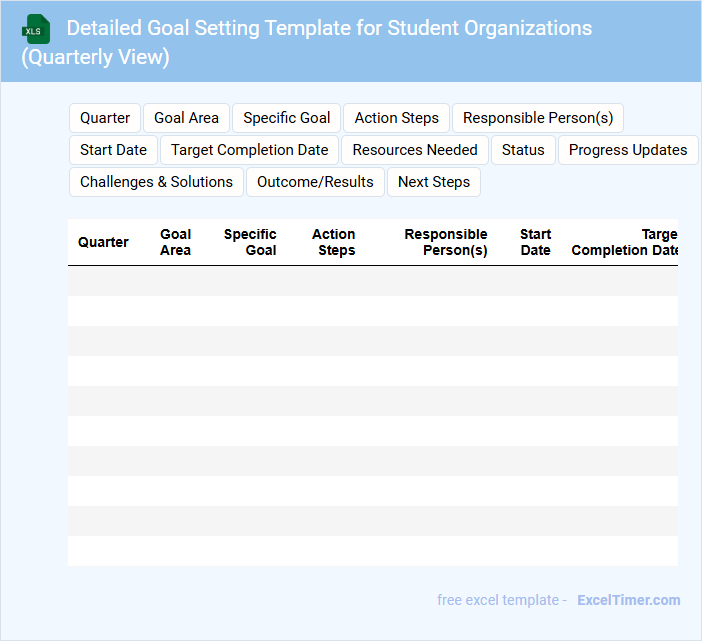Click the Quarter column header in table

pyautogui.click(x=103, y=242)
